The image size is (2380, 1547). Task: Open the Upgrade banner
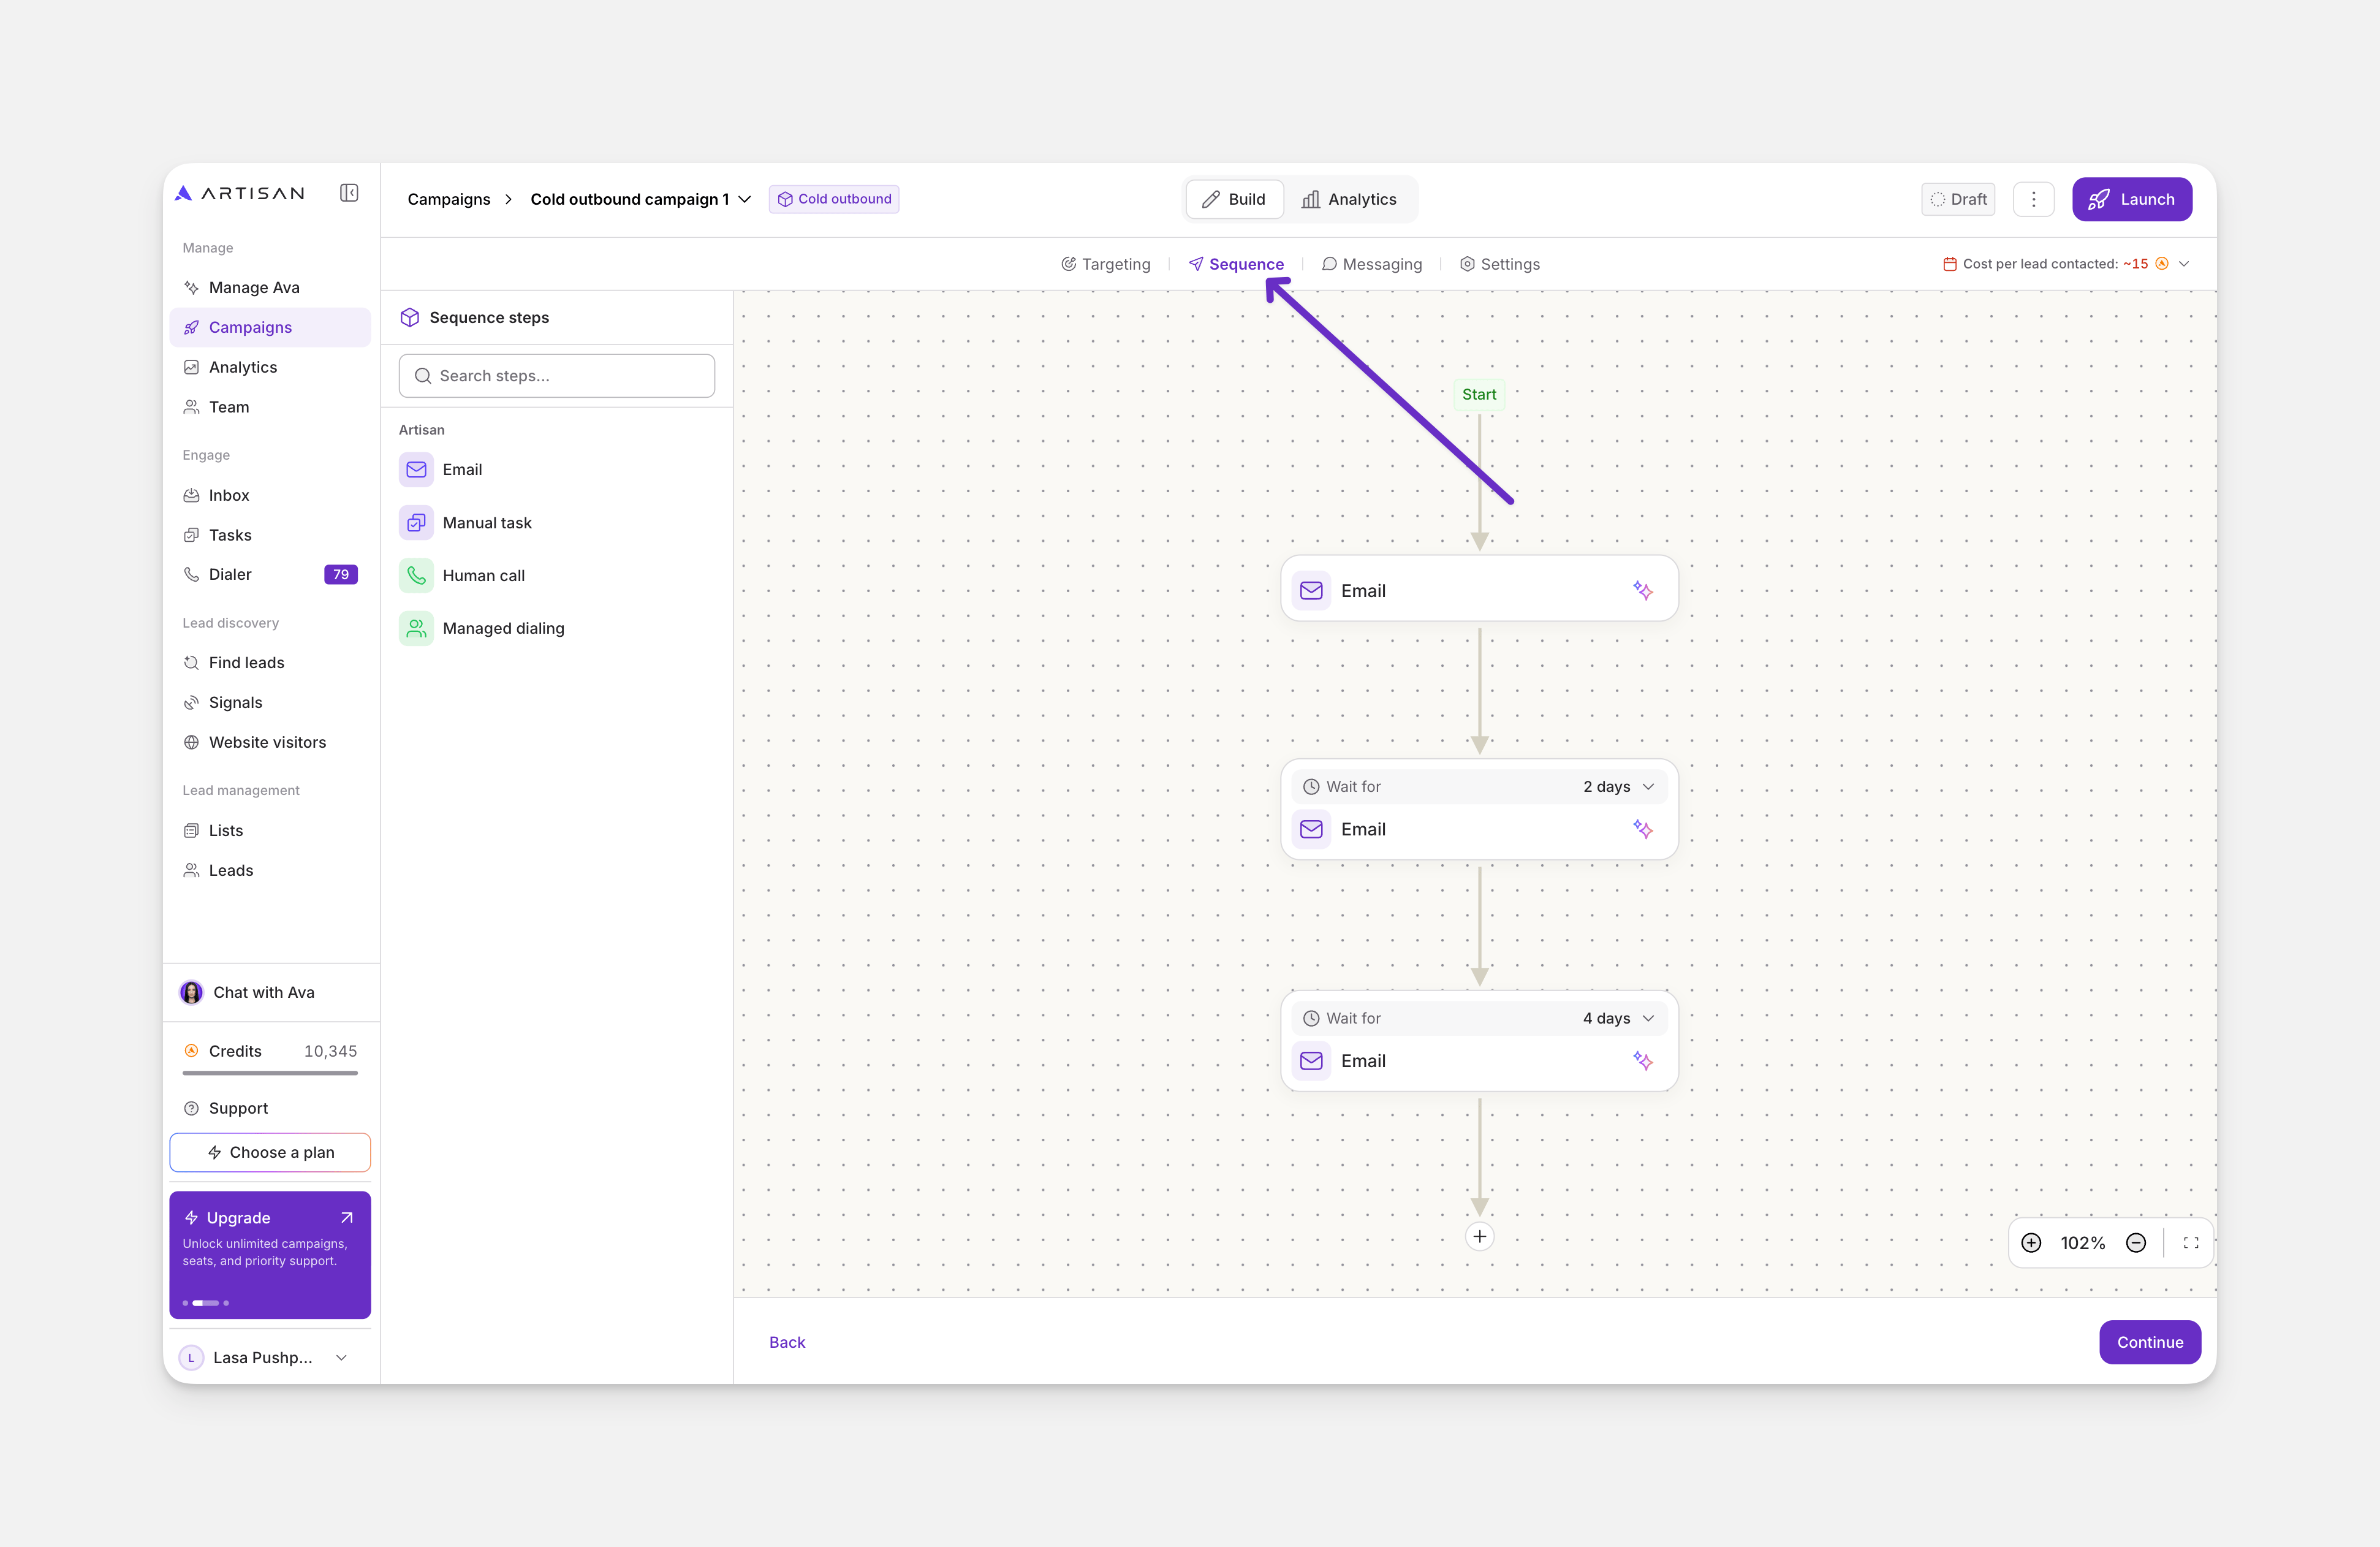coord(270,1255)
